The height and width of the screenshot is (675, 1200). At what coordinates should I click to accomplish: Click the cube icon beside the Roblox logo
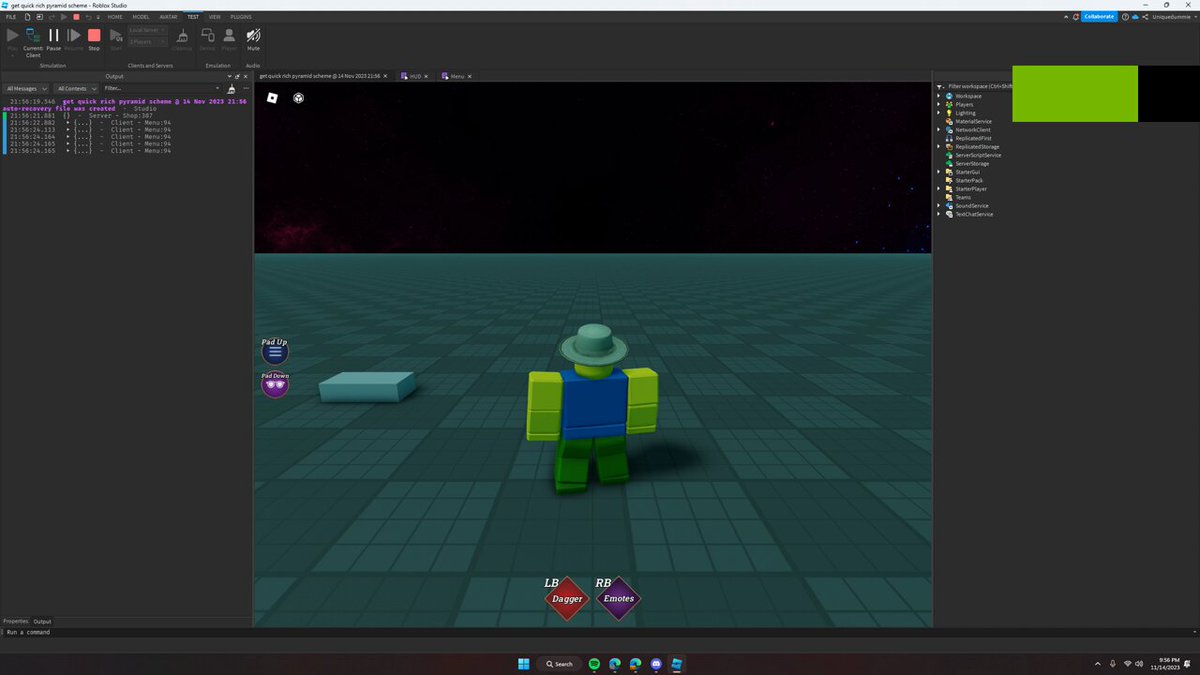click(x=298, y=97)
